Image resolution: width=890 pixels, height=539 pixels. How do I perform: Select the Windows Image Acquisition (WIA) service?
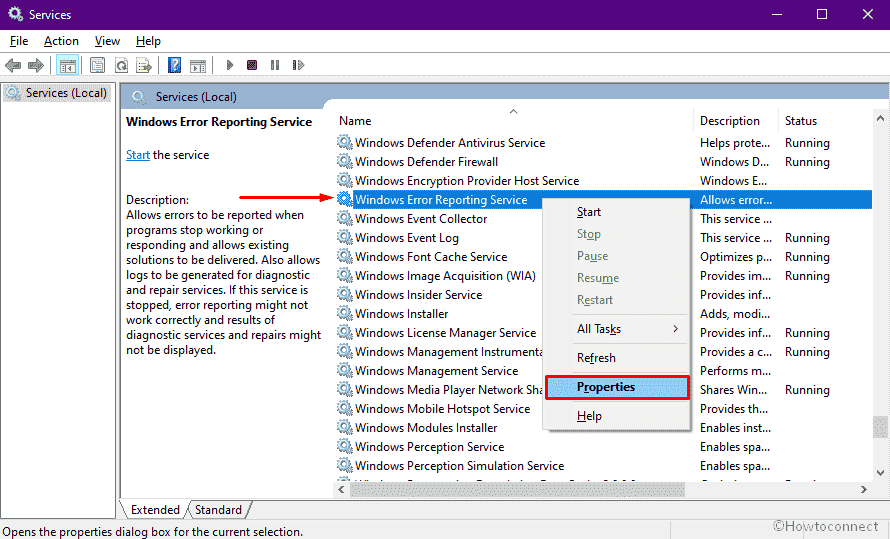pos(444,276)
